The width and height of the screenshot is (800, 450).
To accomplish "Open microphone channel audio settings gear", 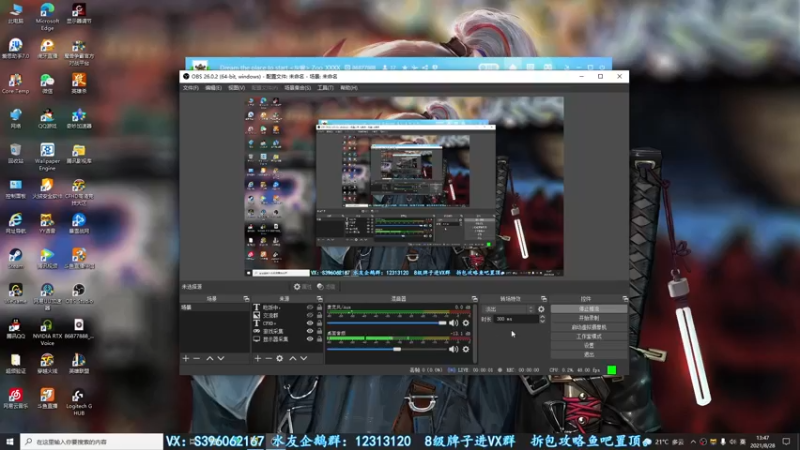I will [x=466, y=323].
